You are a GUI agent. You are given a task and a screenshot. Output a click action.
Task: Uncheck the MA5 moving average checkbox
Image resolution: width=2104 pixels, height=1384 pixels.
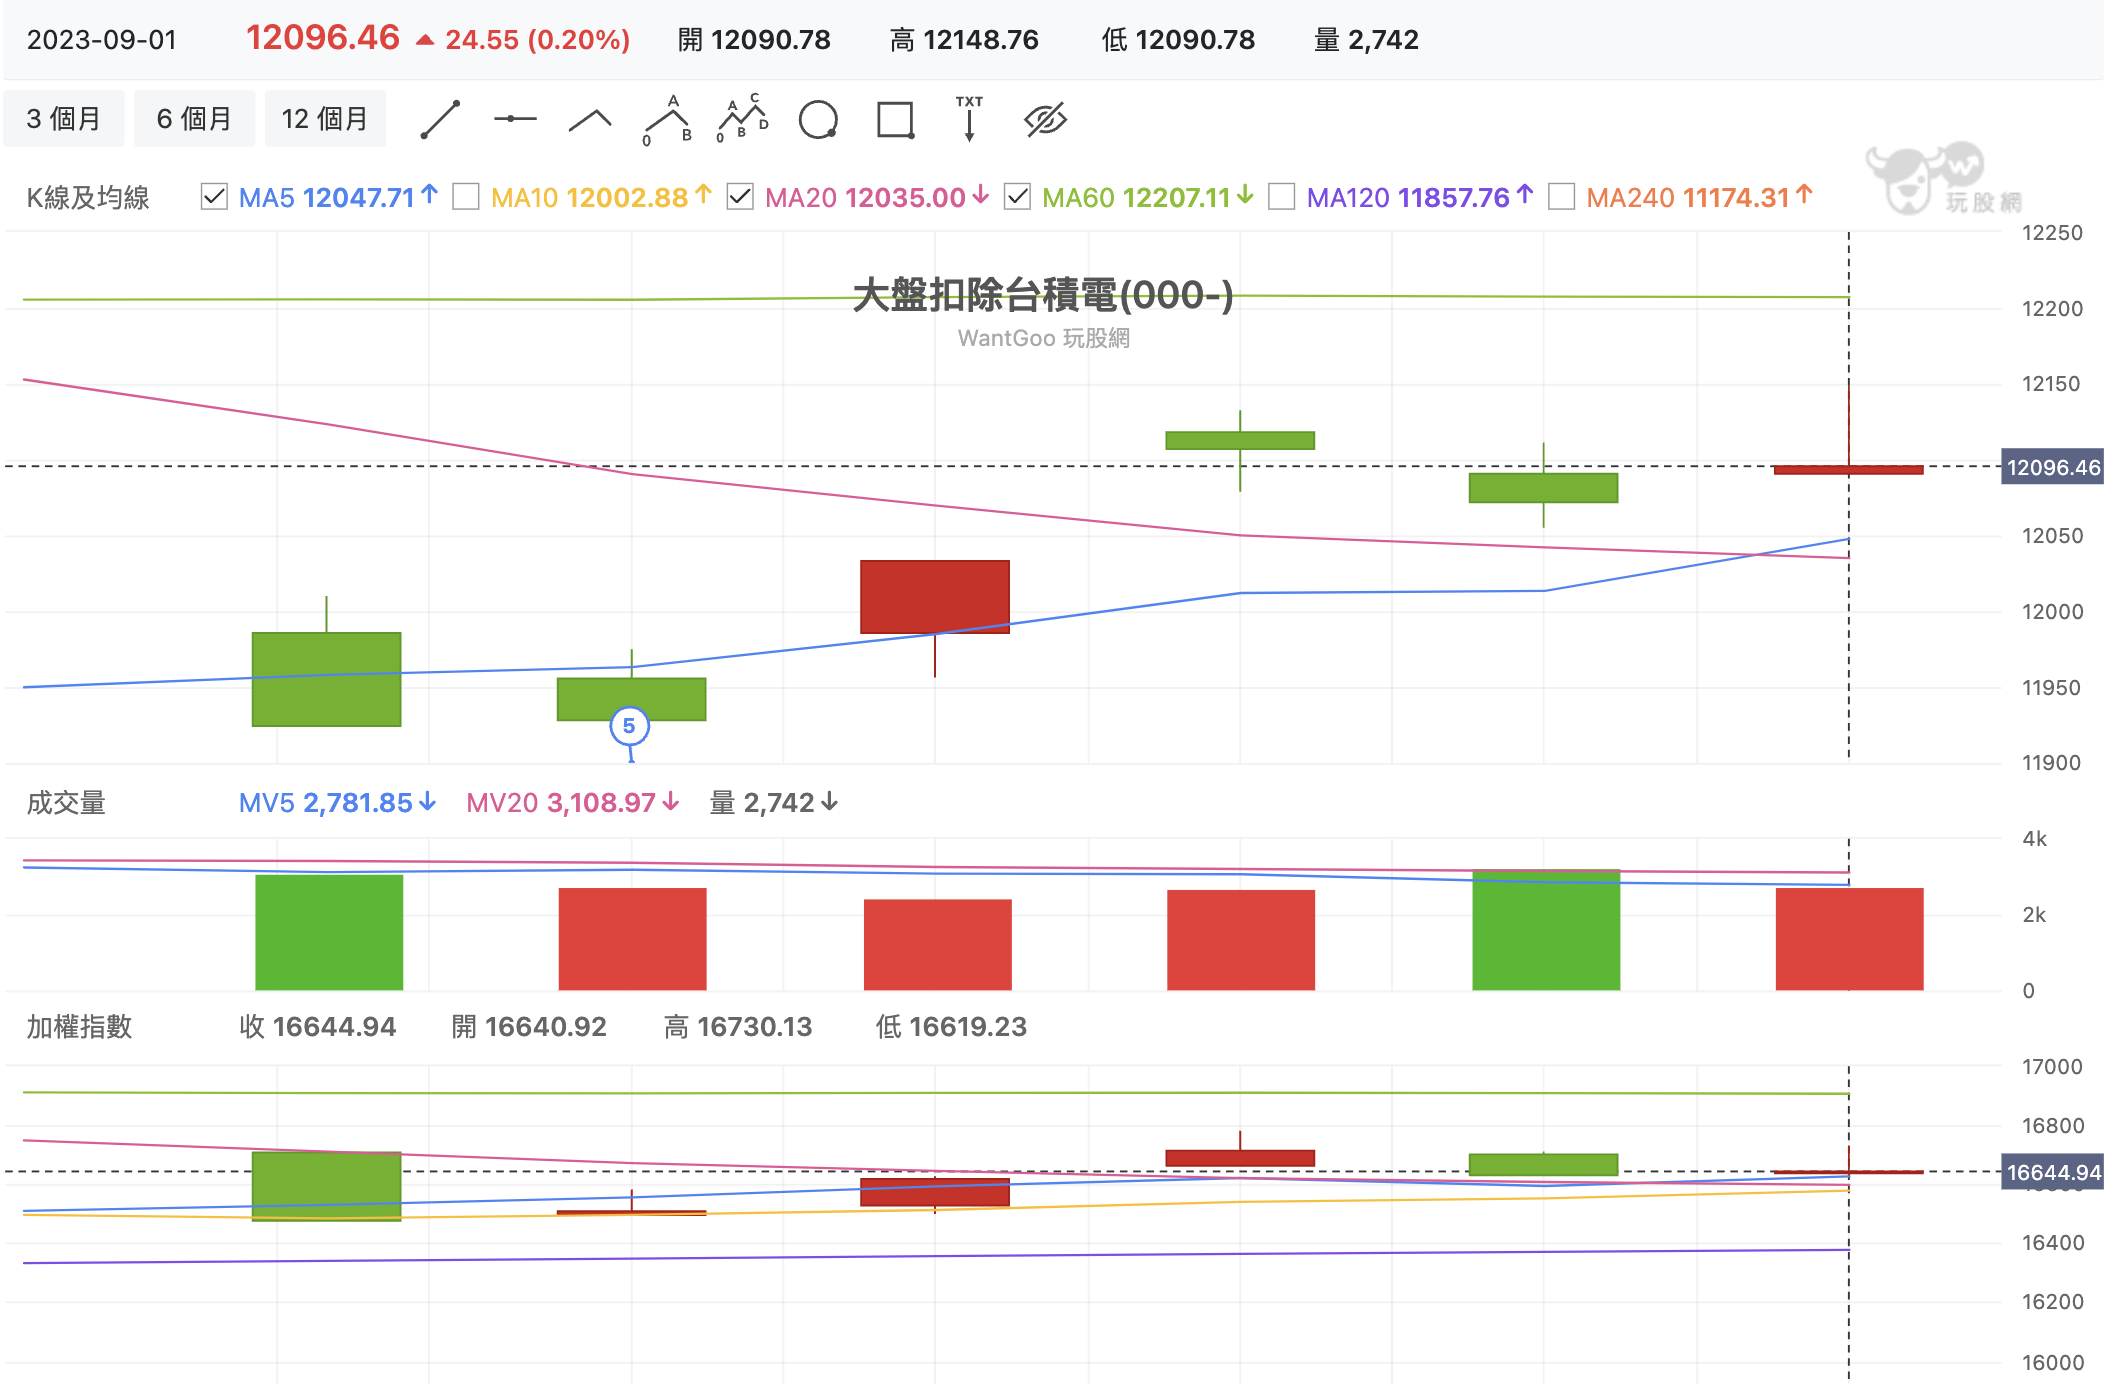214,197
